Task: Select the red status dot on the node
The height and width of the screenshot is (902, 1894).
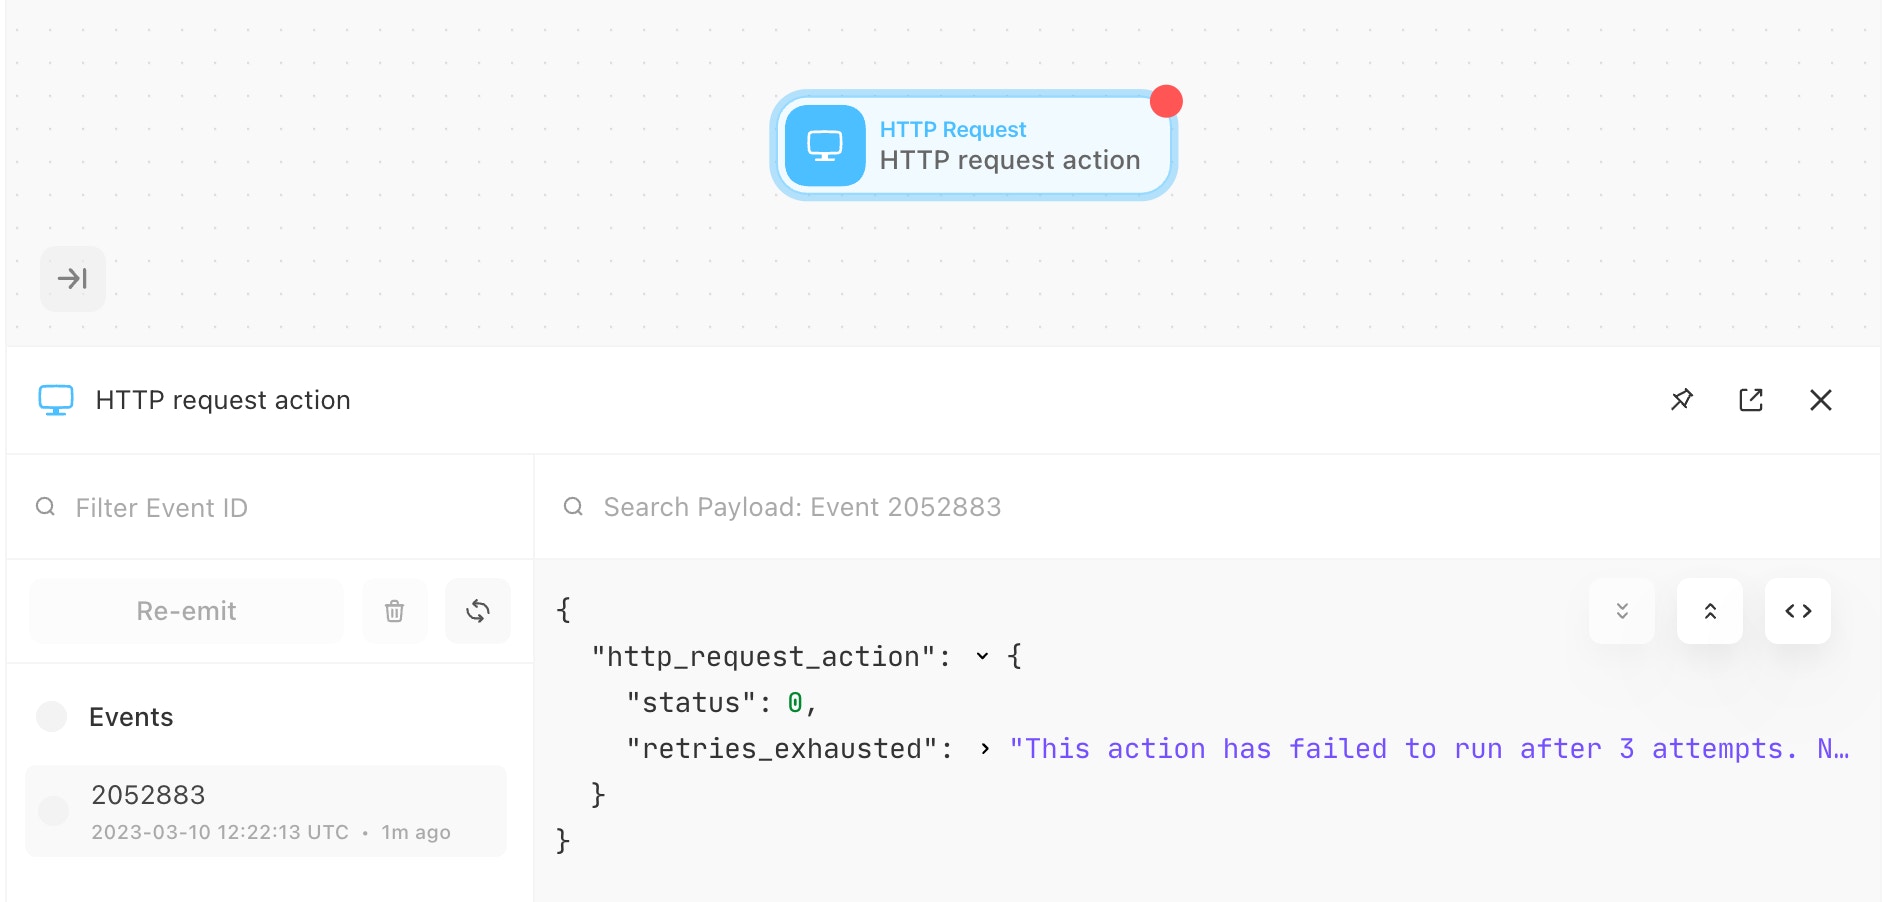Action: coord(1166,101)
